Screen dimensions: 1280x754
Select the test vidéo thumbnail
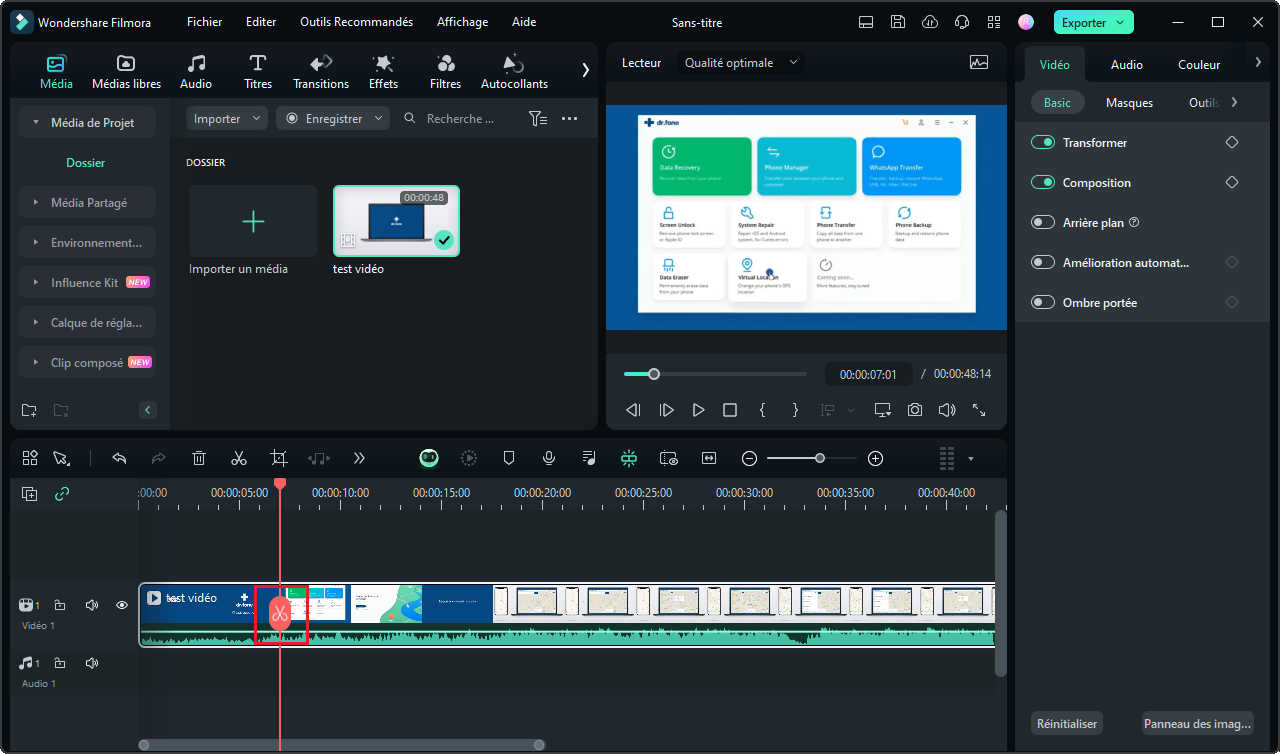pos(396,221)
